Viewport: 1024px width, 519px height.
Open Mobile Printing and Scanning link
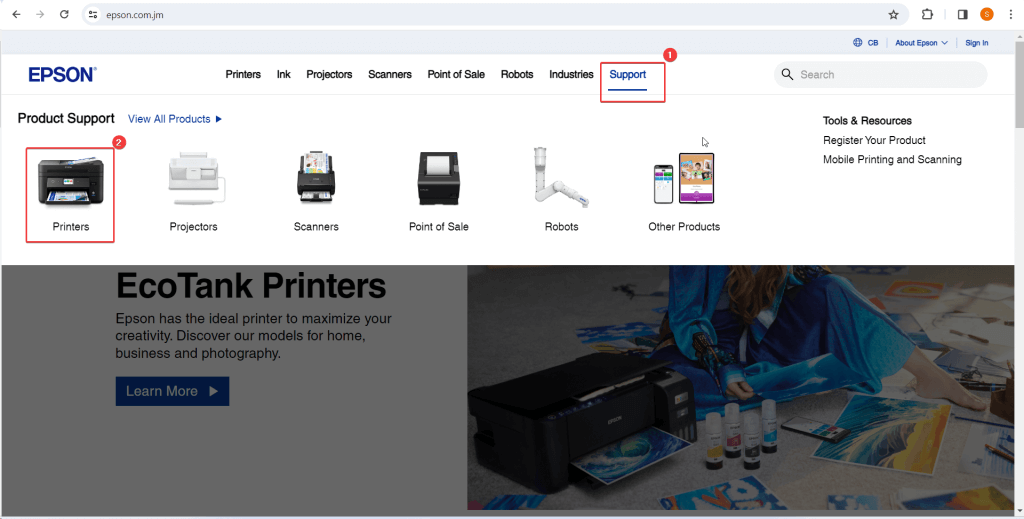(892, 159)
